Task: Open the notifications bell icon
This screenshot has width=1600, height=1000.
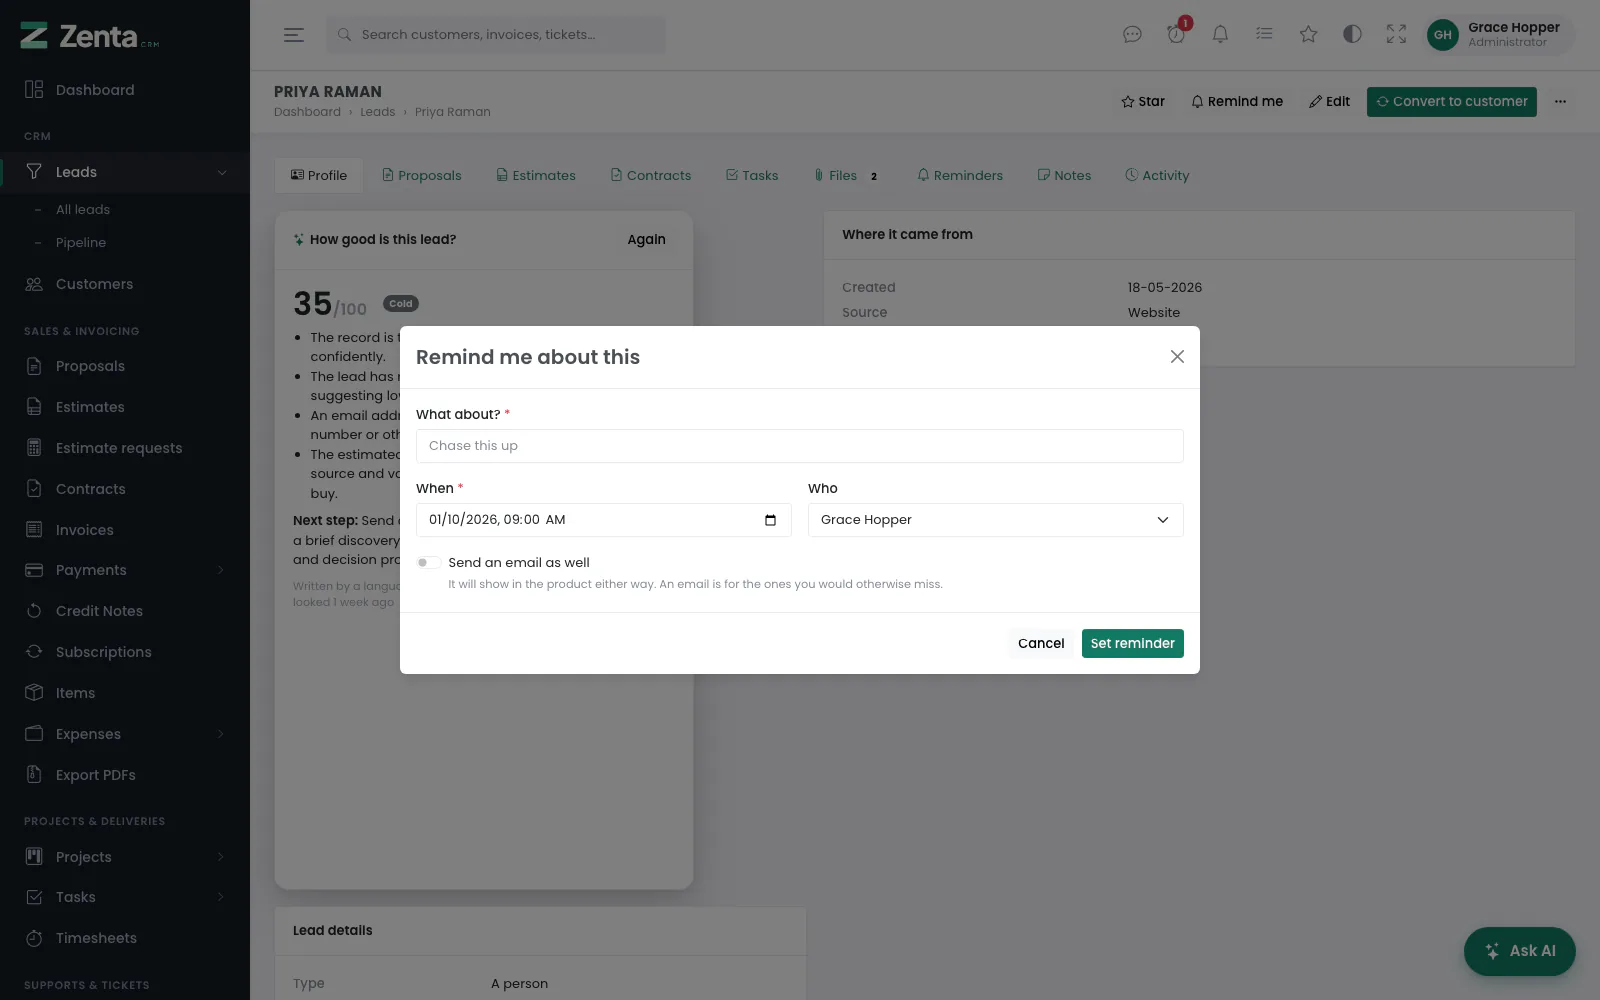Action: (1220, 35)
